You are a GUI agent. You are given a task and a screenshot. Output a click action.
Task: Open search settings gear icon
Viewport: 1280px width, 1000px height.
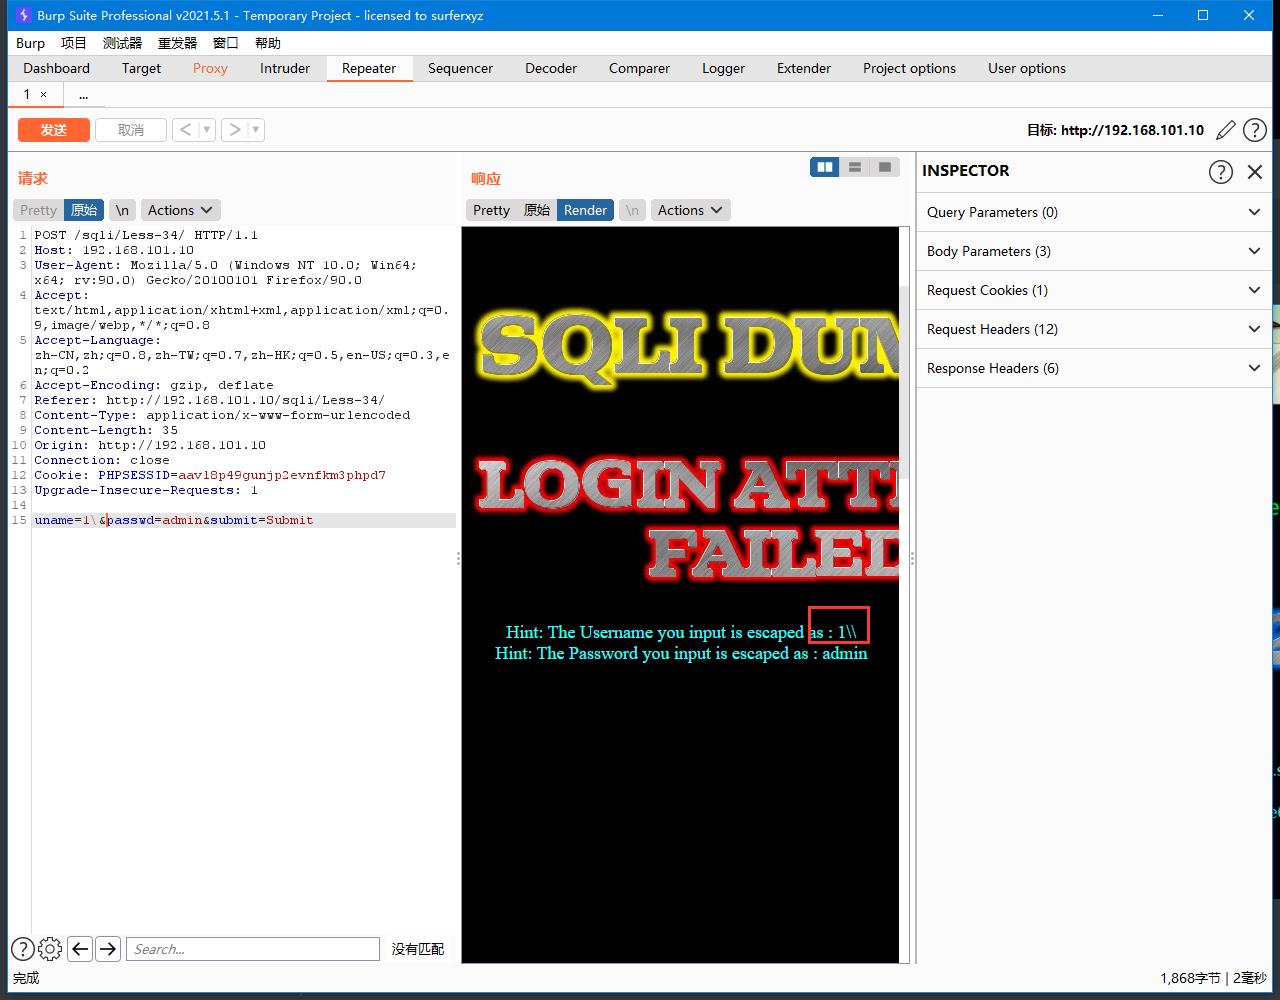pos(50,949)
